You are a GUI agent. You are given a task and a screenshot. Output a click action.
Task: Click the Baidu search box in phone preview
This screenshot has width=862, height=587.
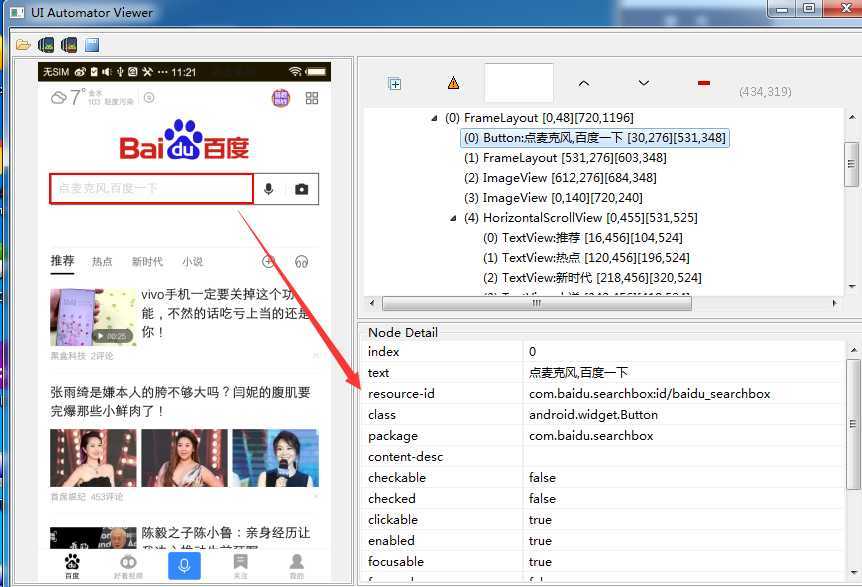152,189
